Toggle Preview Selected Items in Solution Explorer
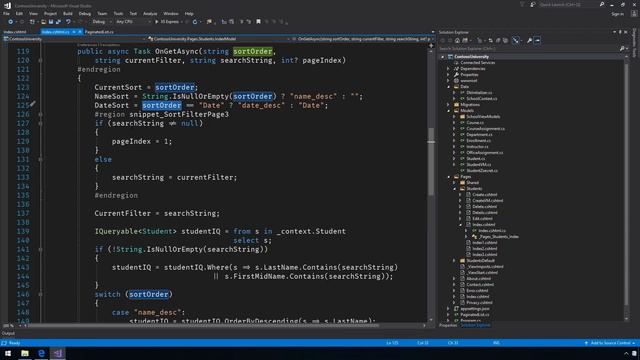The image size is (640, 360). 538,40
